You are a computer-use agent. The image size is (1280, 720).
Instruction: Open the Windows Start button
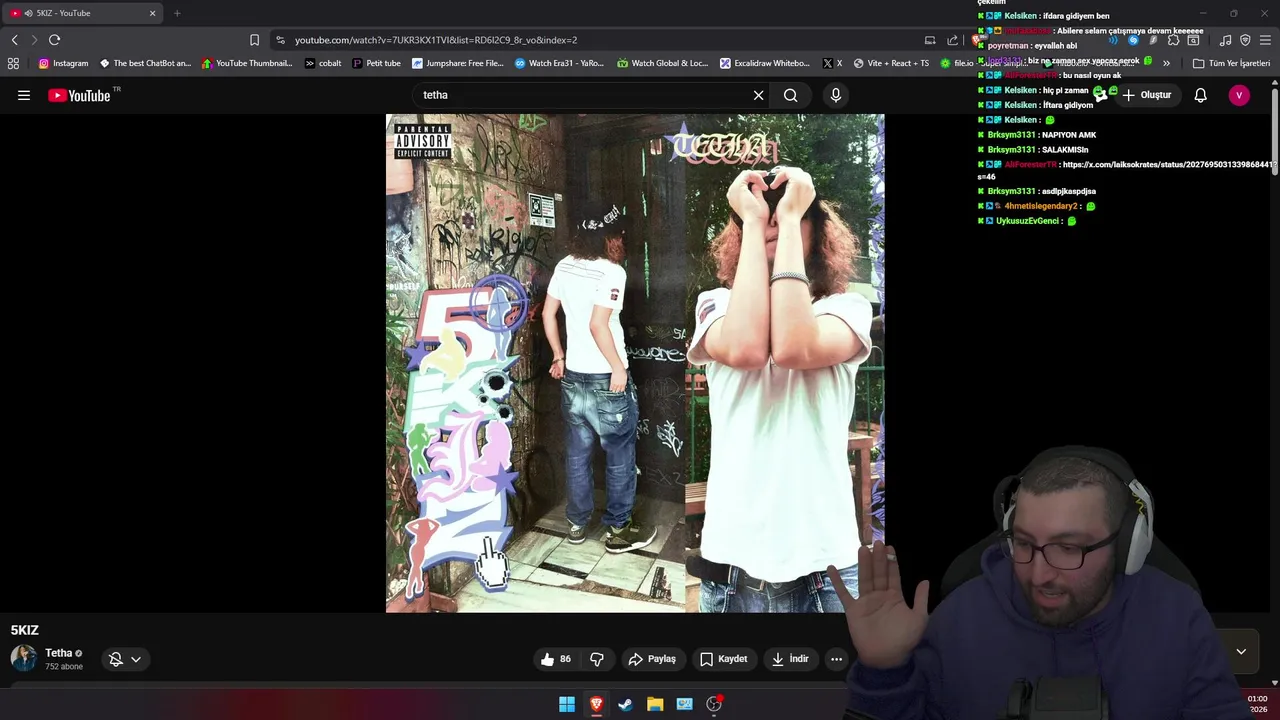pos(567,704)
